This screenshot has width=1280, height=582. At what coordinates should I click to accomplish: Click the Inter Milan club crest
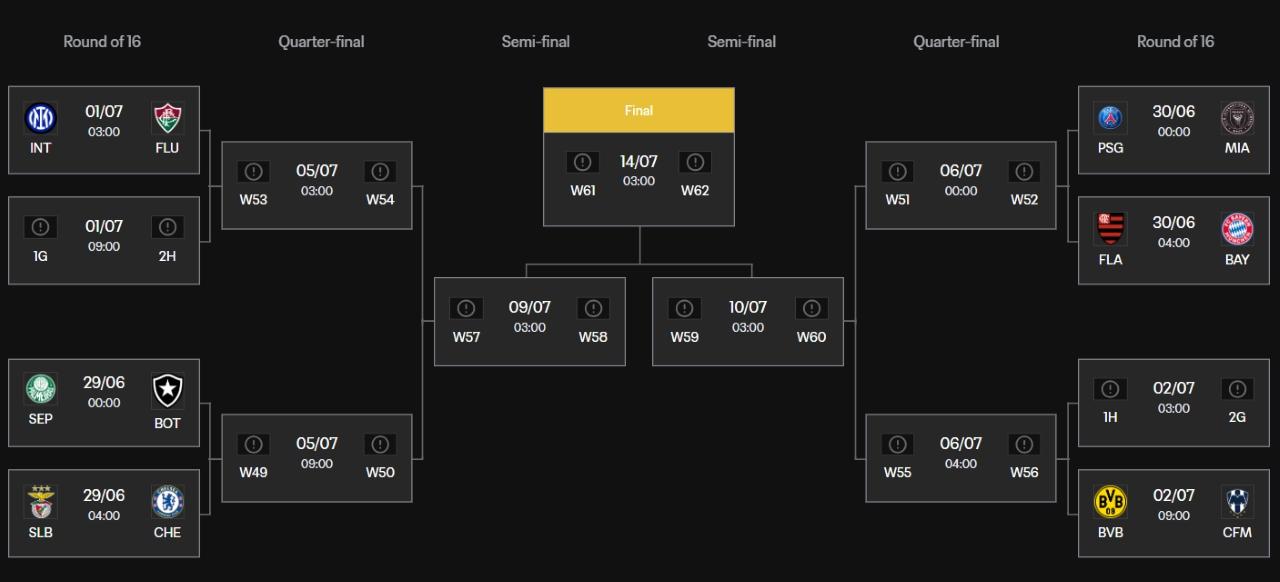41,118
